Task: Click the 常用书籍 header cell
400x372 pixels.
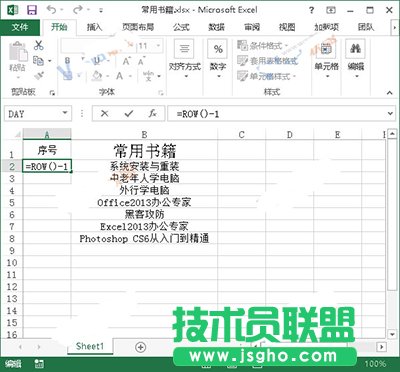Action: coord(144,151)
